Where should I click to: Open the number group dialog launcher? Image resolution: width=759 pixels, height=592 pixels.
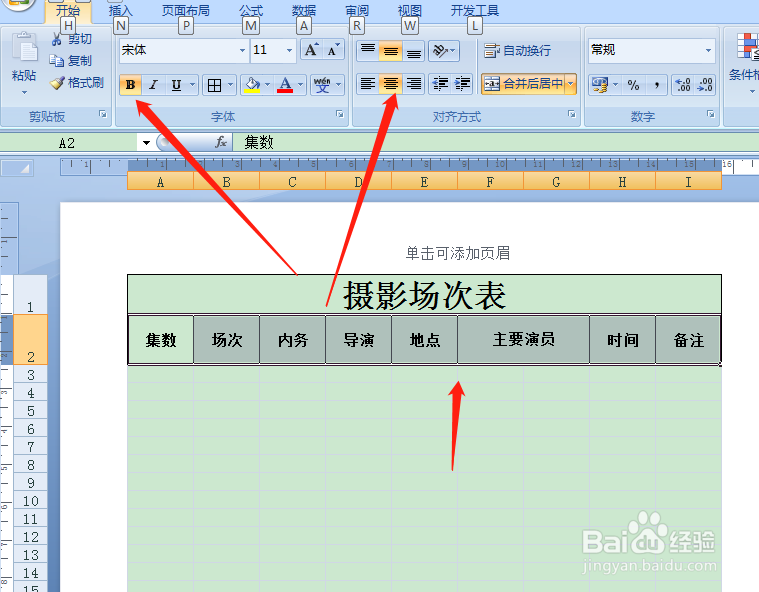pos(711,114)
